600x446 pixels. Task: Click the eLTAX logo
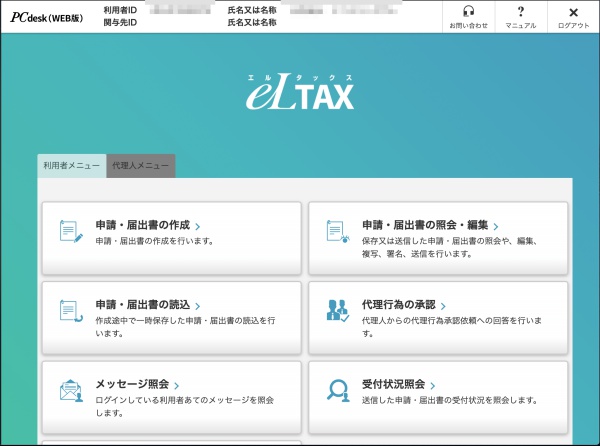pos(300,91)
